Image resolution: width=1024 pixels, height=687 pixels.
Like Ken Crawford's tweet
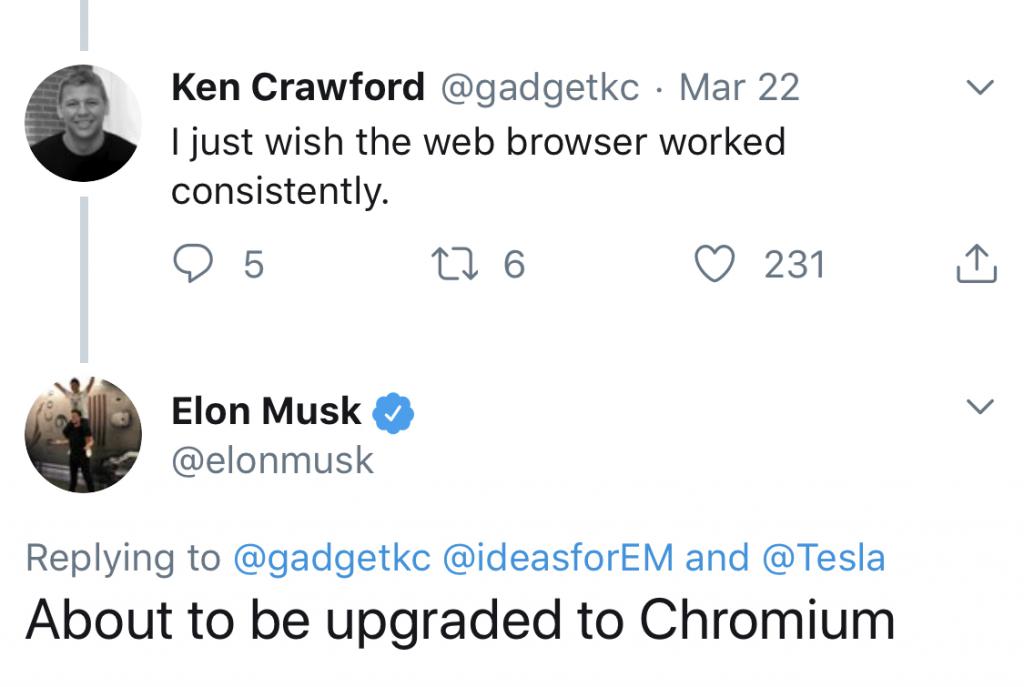714,264
